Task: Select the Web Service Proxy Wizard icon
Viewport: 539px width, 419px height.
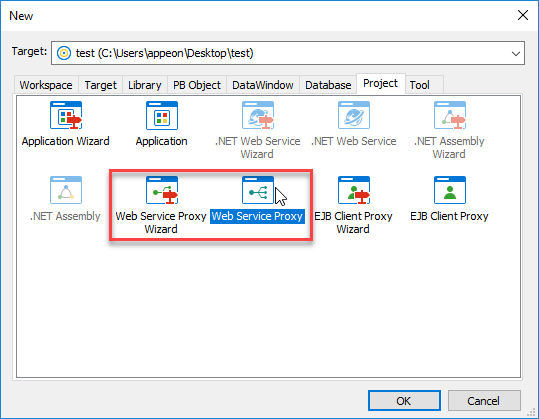Action: coord(162,190)
